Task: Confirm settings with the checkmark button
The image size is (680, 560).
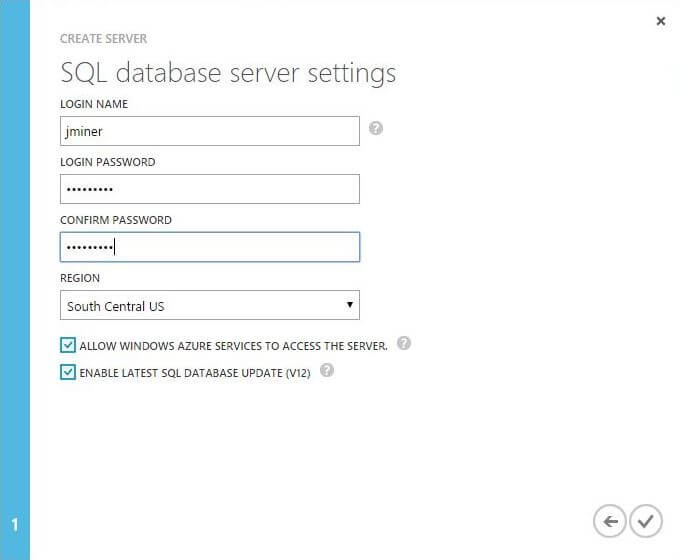Action: pos(646,521)
